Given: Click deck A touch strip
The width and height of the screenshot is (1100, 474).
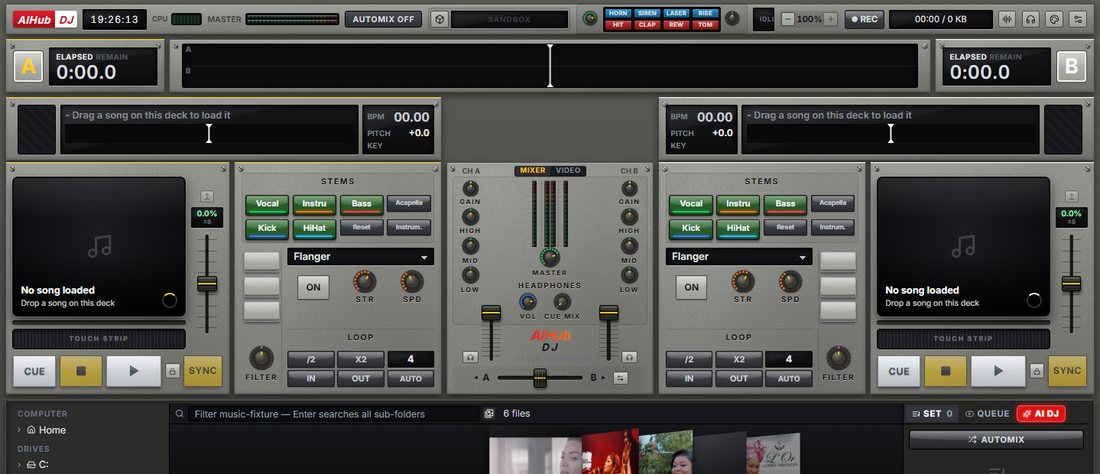Looking at the screenshot, I should (99, 339).
